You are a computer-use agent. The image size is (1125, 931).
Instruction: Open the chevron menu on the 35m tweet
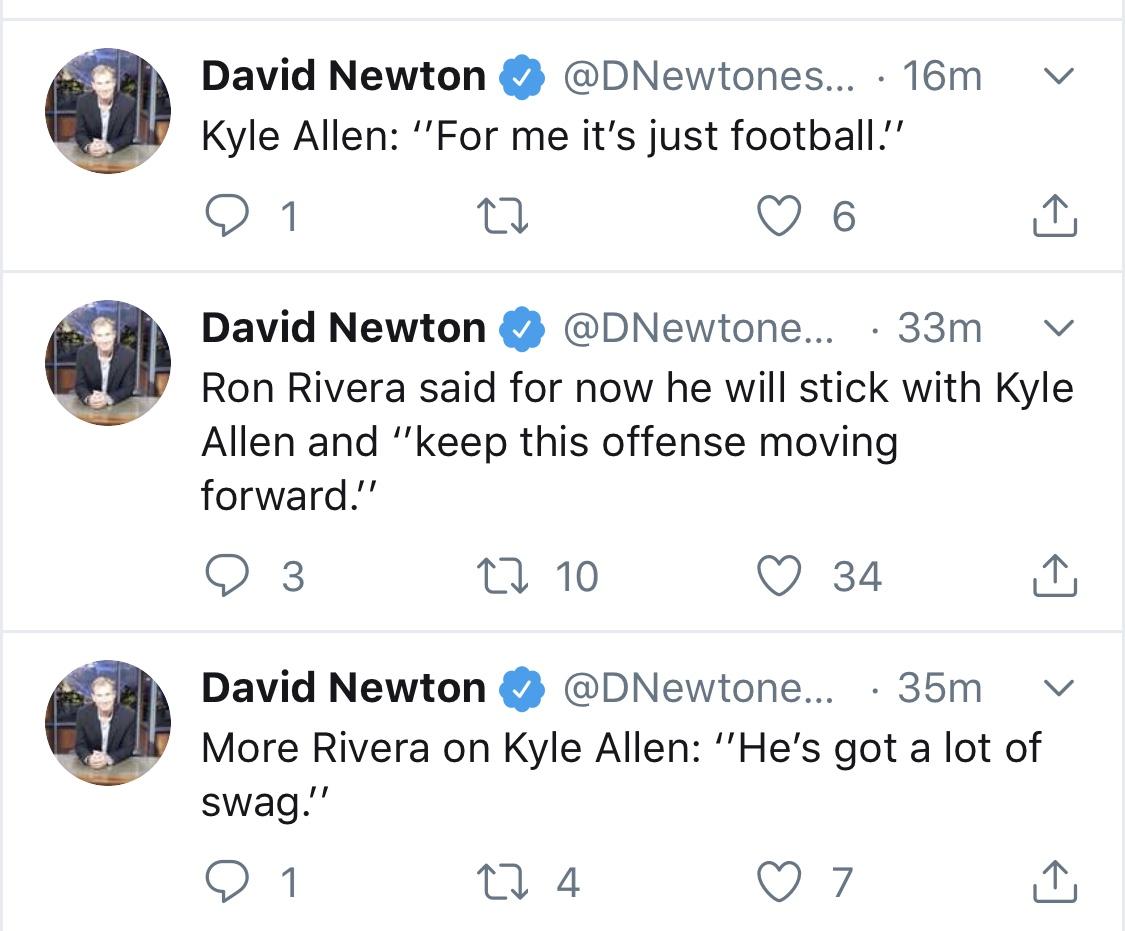[1058, 688]
